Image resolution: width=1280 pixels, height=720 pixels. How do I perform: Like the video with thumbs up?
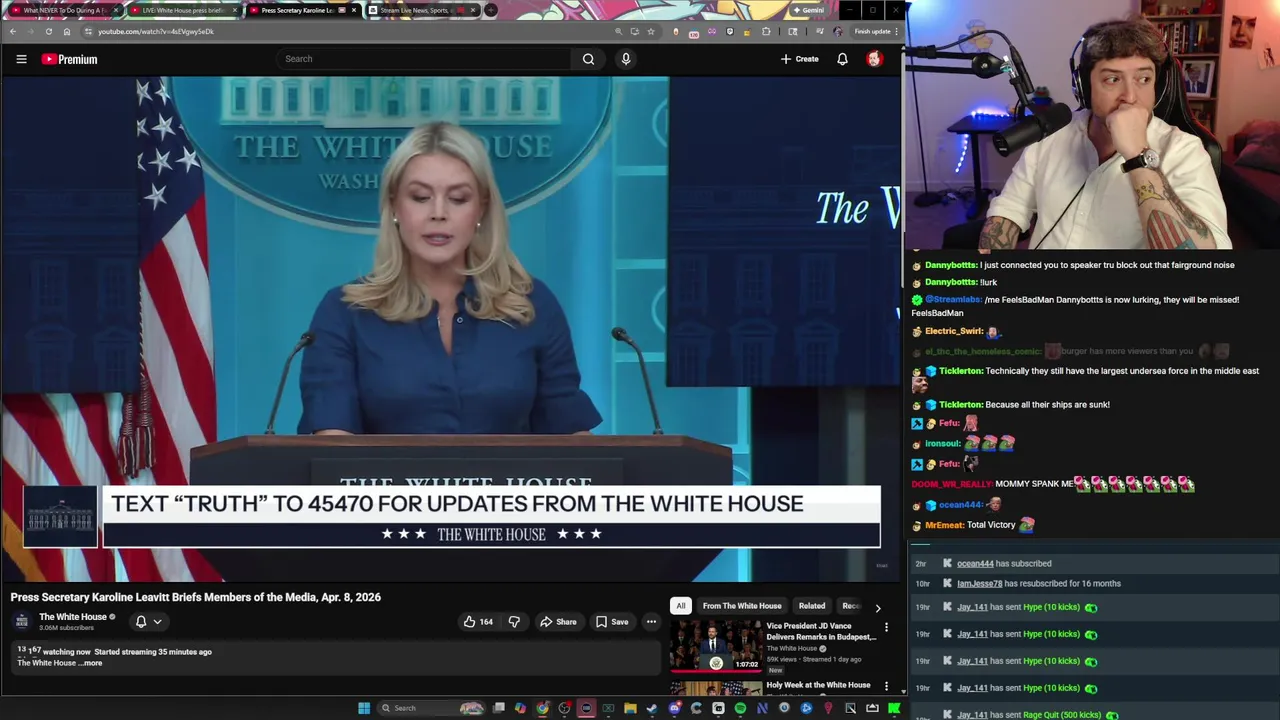(x=478, y=622)
